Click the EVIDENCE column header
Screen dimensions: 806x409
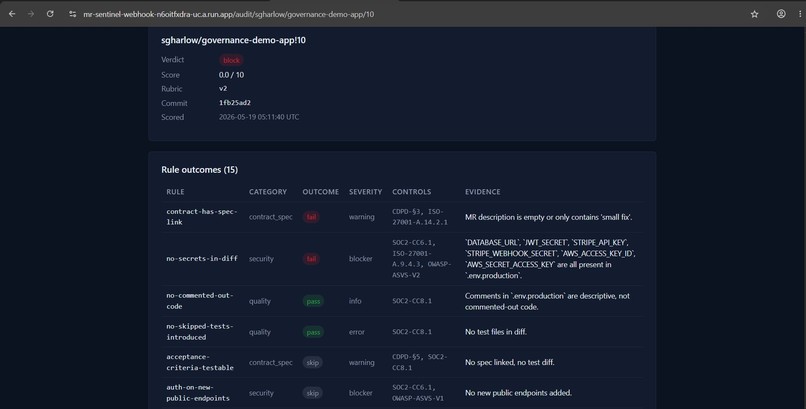tap(483, 192)
